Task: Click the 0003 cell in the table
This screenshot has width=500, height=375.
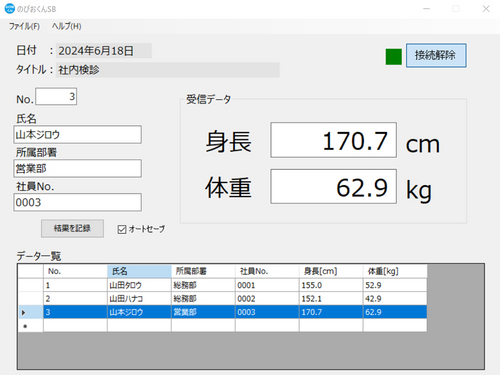Action: pyautogui.click(x=267, y=312)
